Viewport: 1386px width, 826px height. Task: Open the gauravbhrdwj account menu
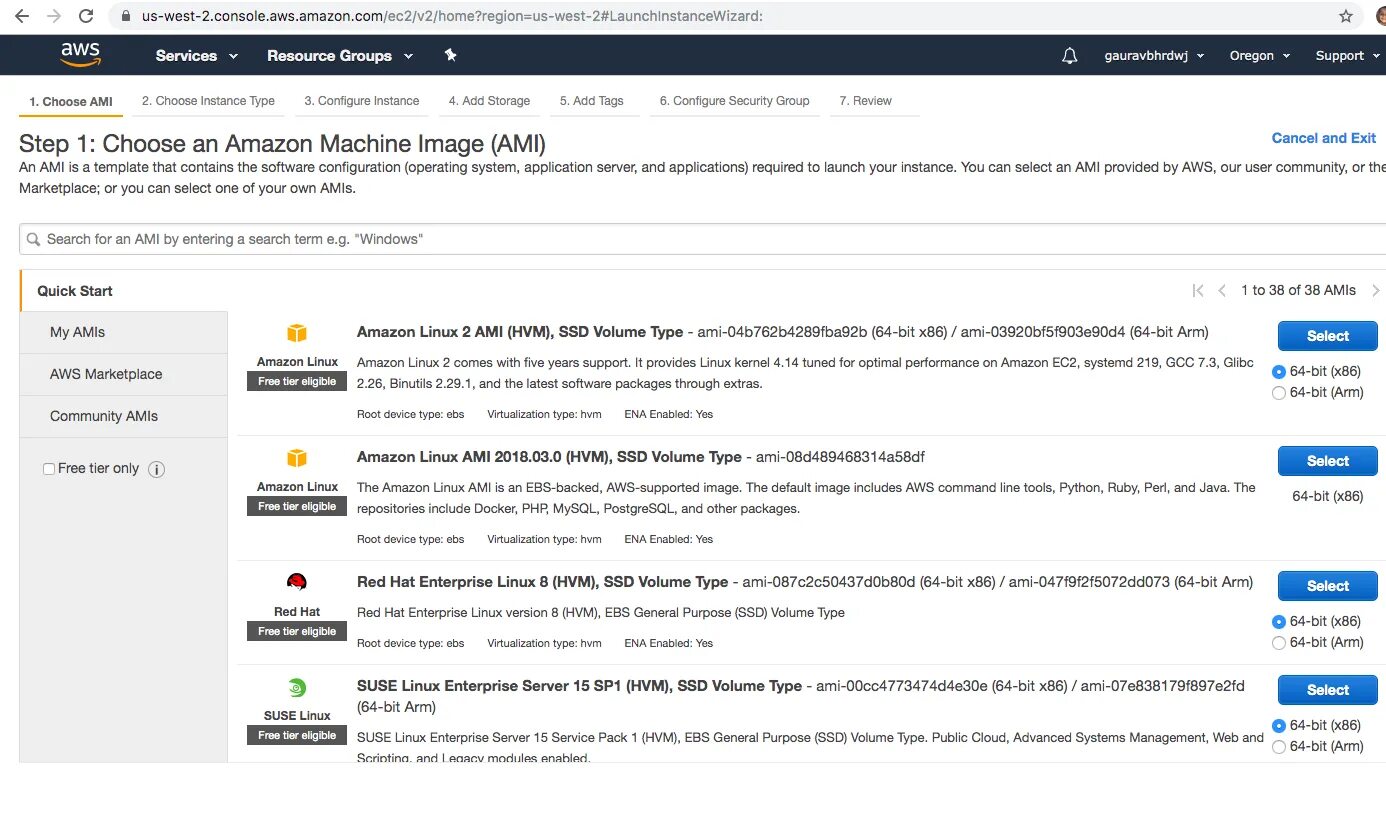tap(1154, 56)
